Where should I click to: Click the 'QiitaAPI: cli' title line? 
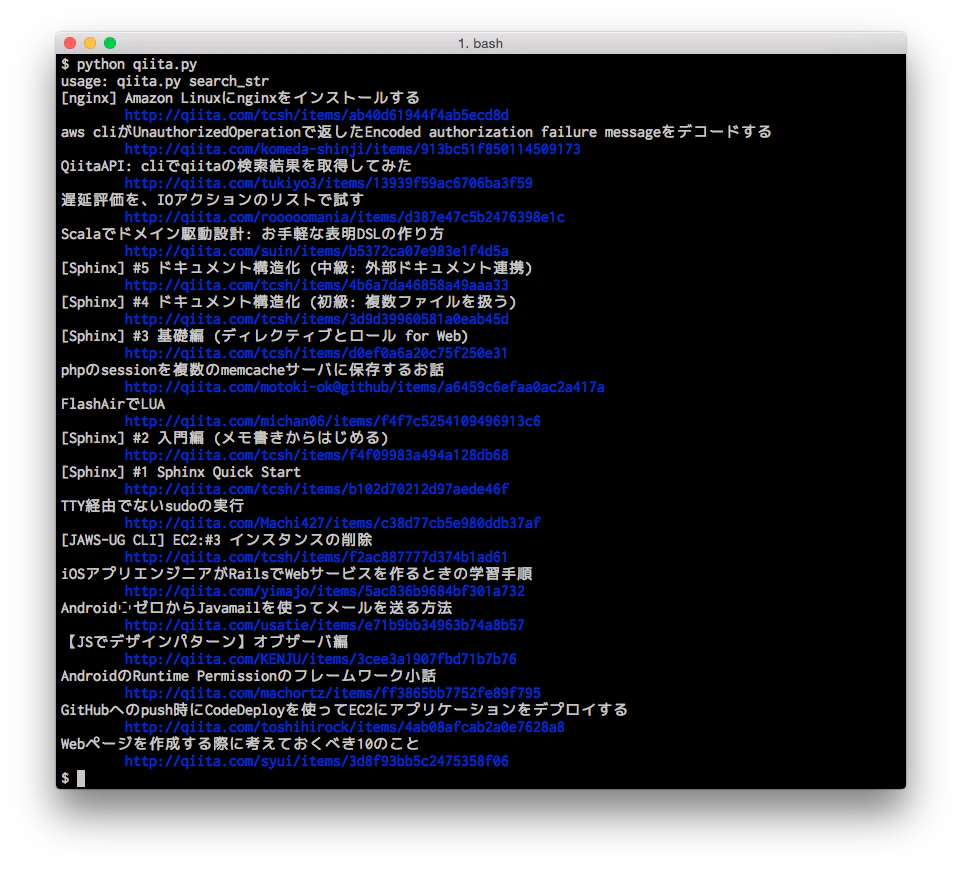tap(236, 166)
